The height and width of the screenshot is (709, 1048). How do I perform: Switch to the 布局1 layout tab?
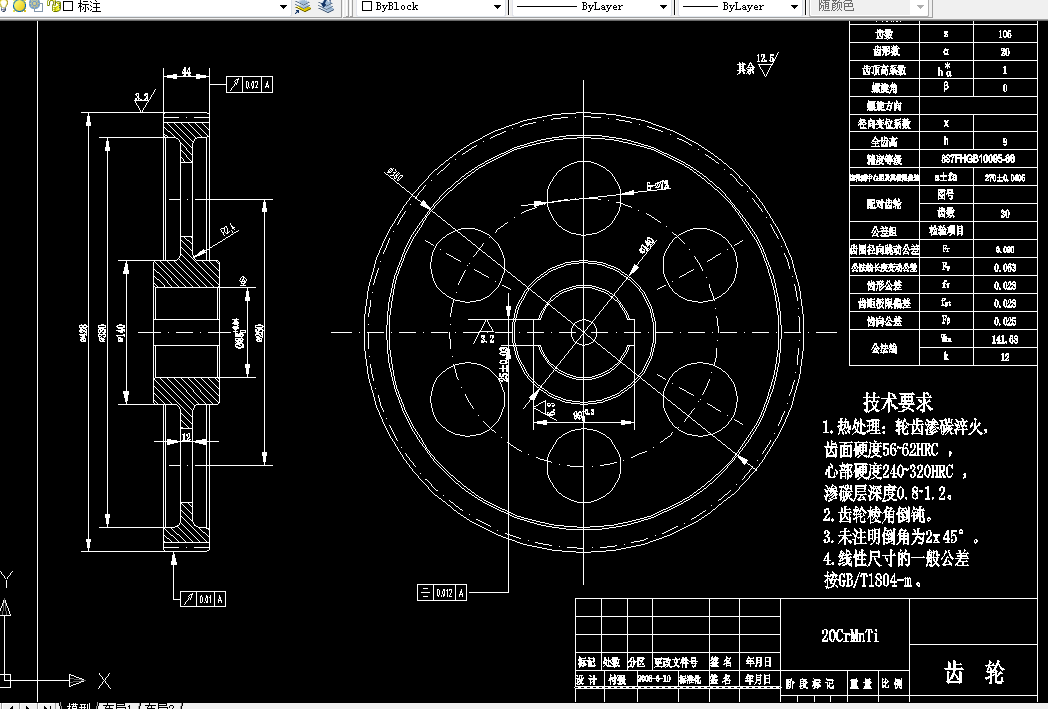pyautogui.click(x=118, y=705)
